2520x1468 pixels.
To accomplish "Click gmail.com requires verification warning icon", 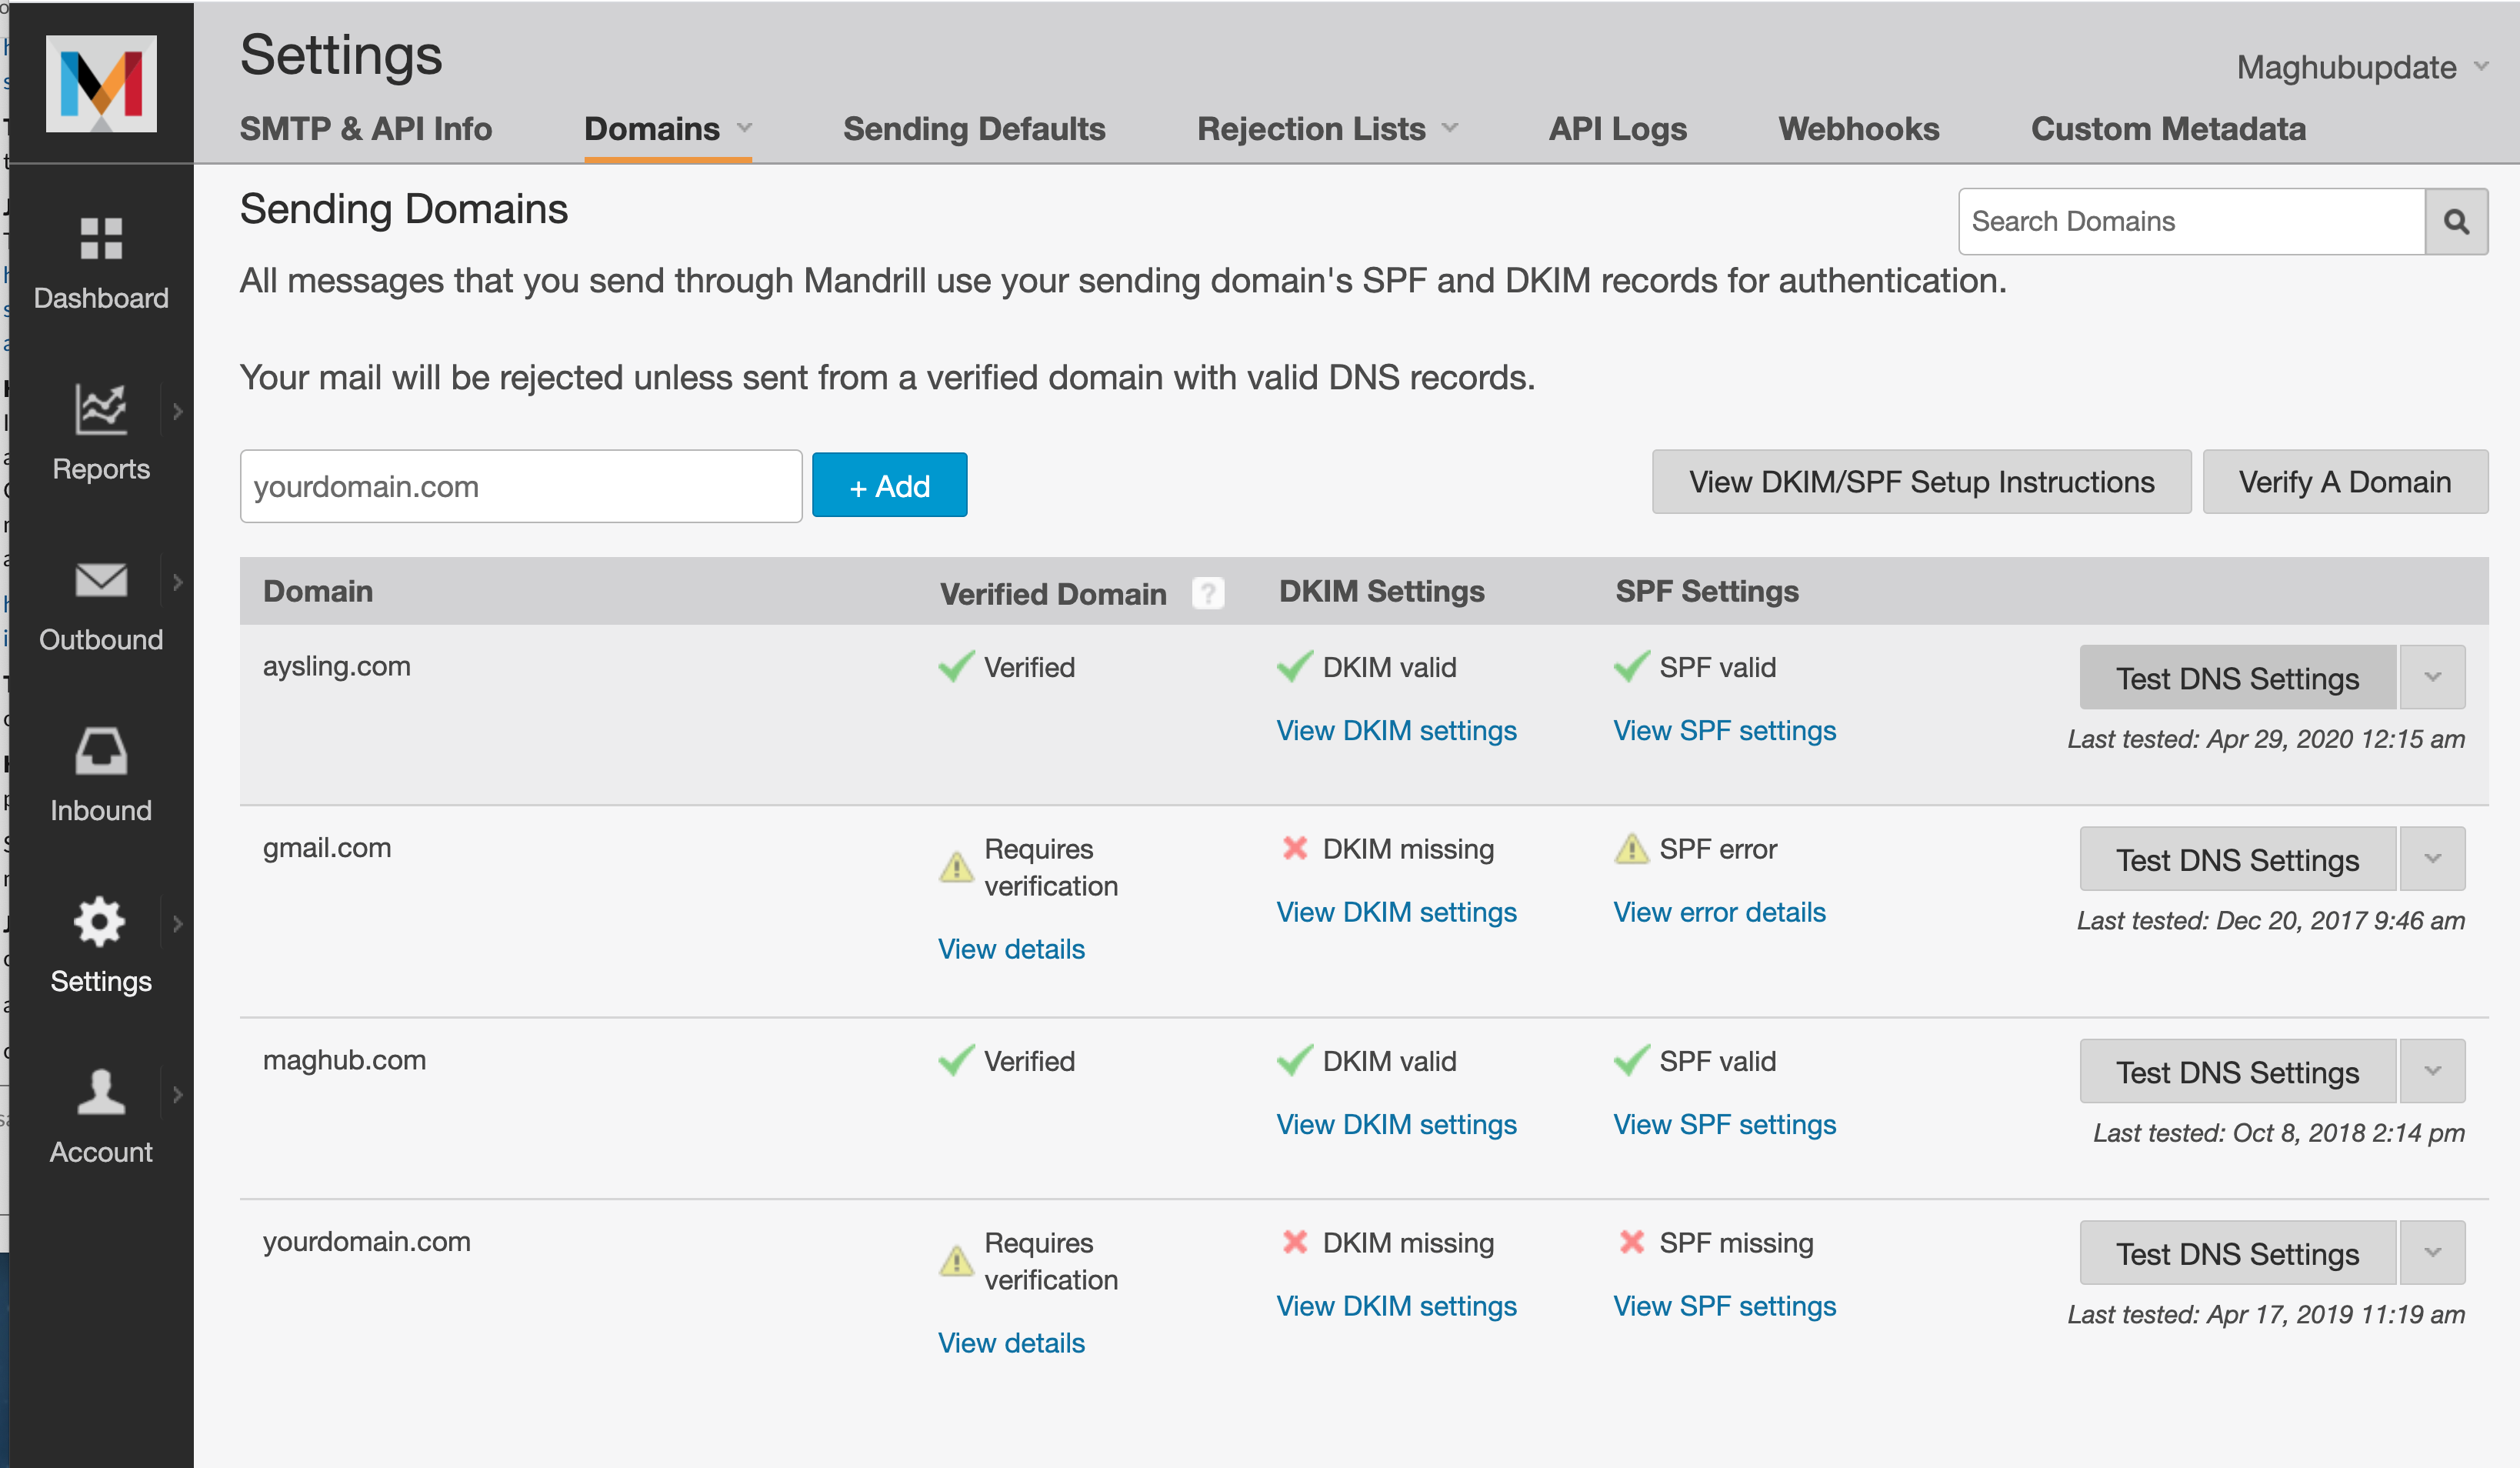I will [956, 867].
